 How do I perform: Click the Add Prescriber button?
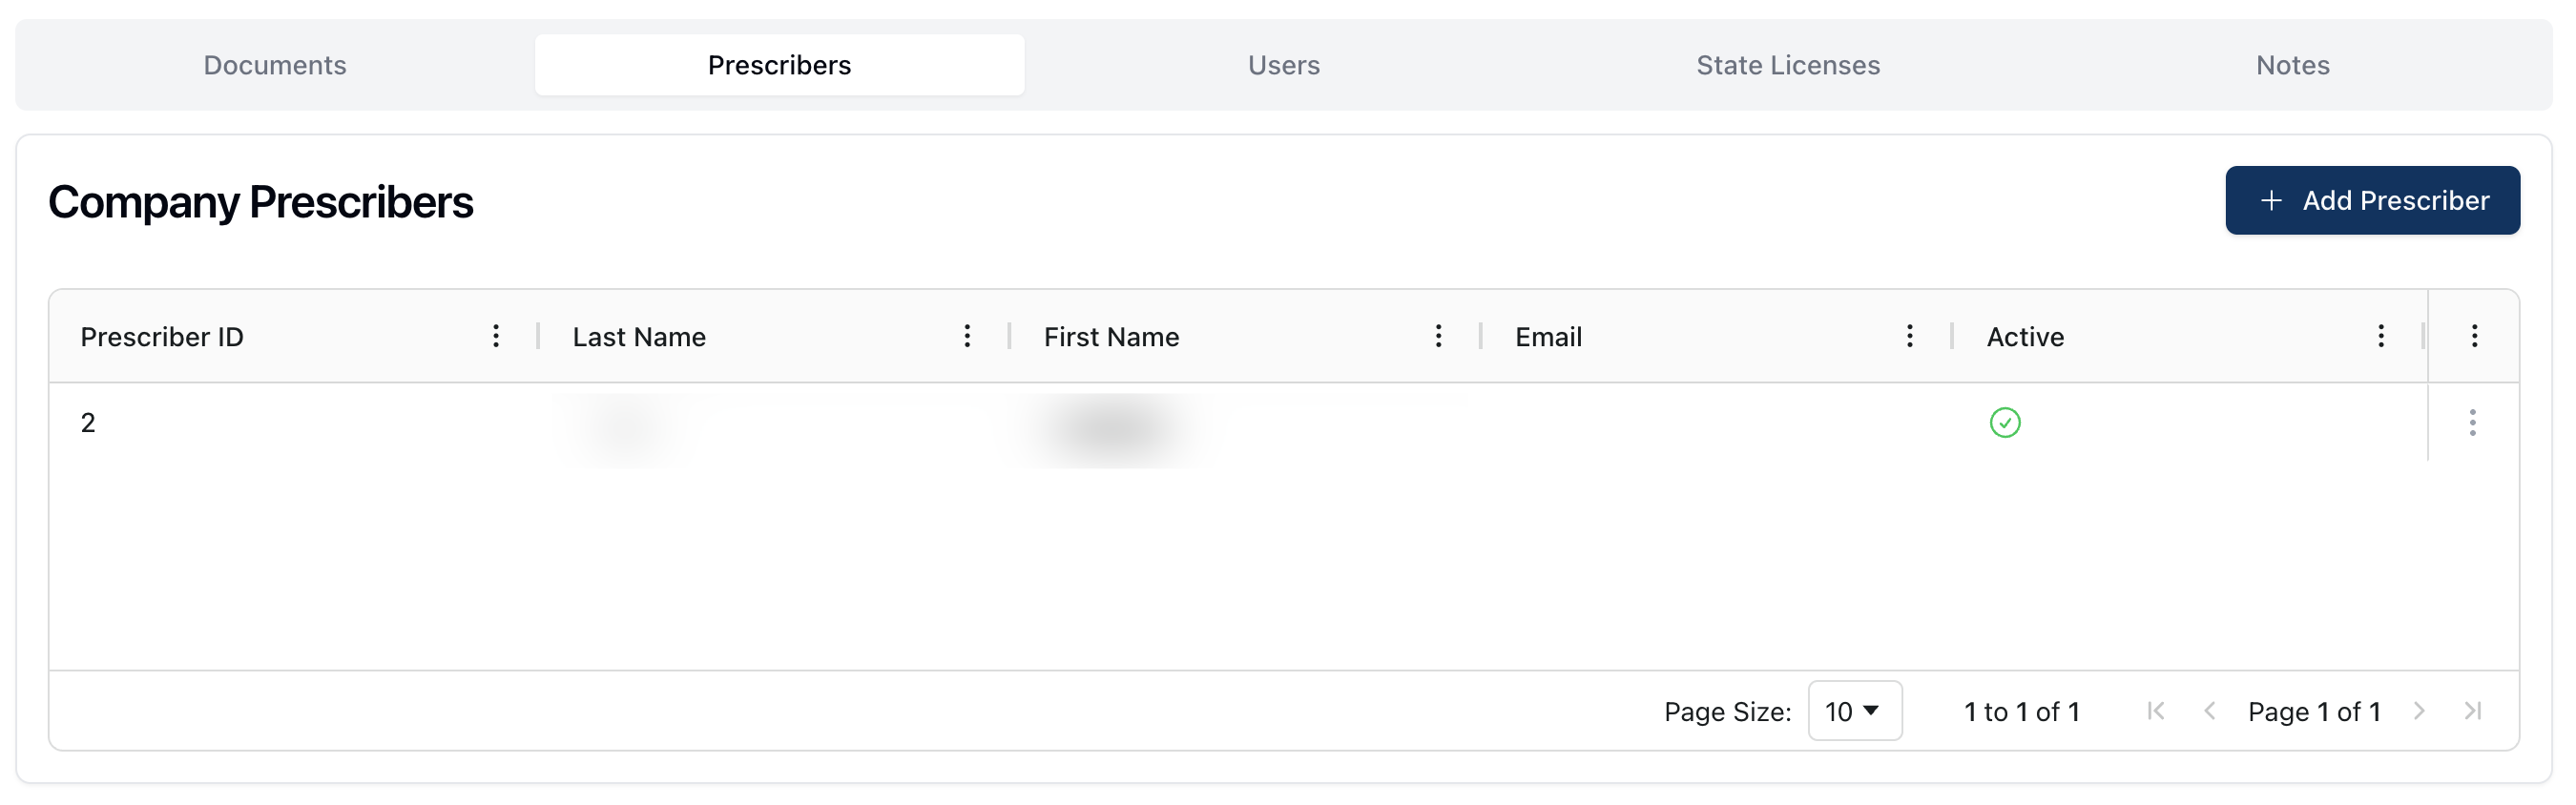tap(2372, 200)
